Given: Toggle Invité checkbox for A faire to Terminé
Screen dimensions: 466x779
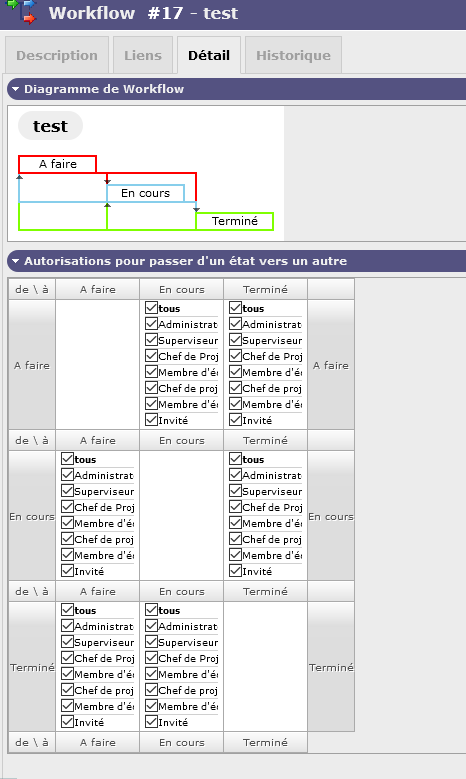Looking at the screenshot, I should click(235, 420).
